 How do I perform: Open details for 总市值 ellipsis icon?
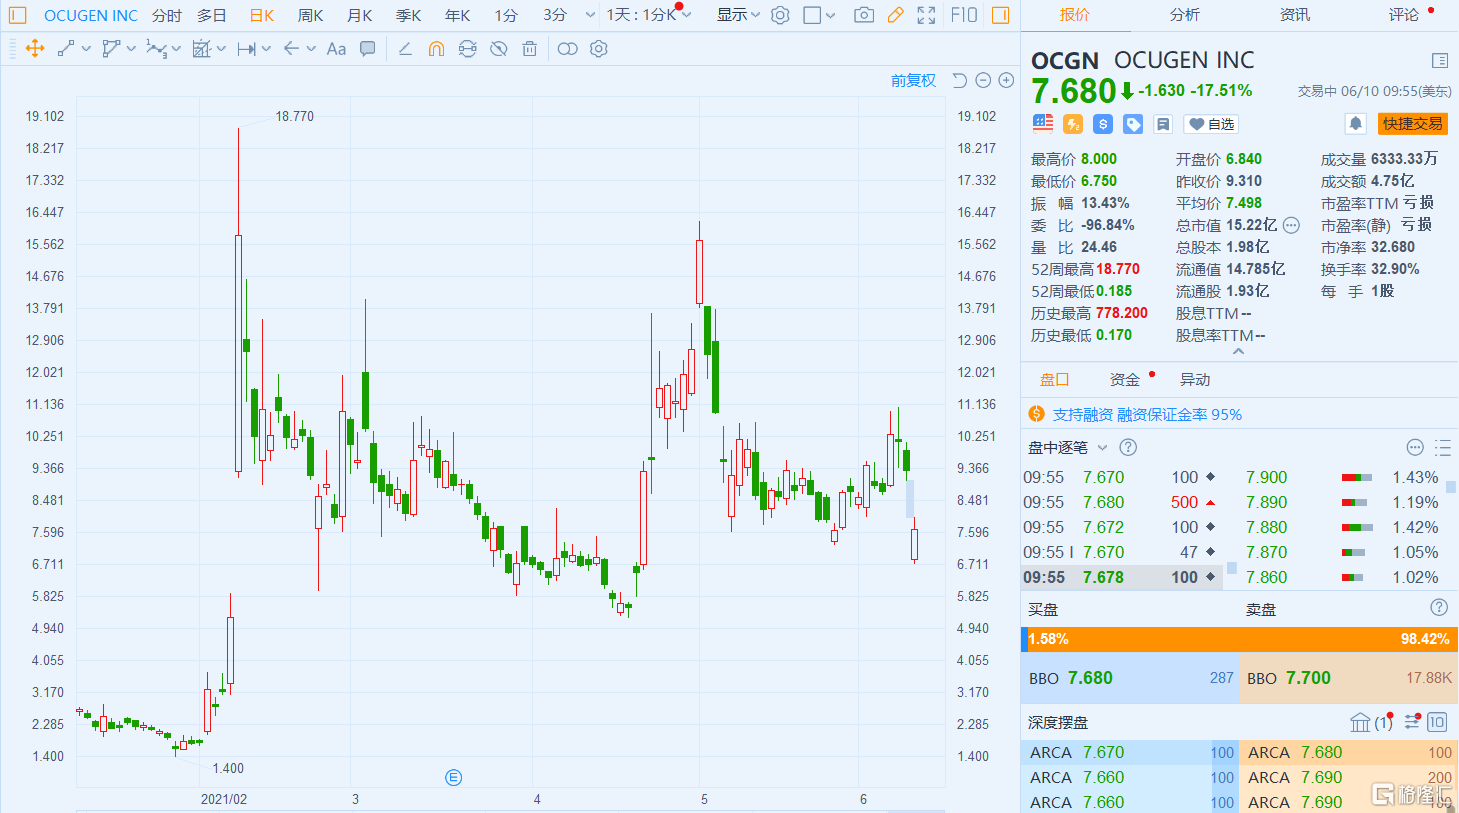pyautogui.click(x=1291, y=225)
